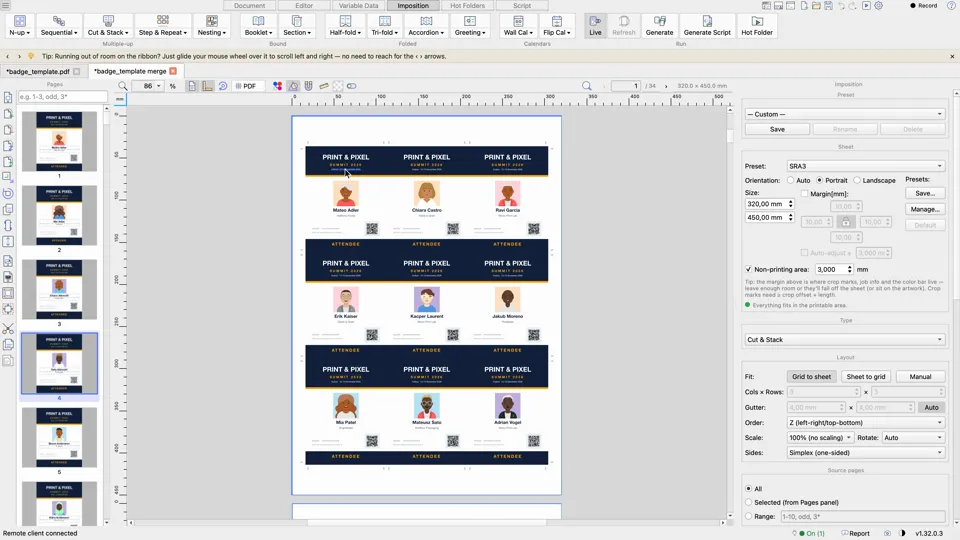Screen dimensions: 960x540
Task: Select the Cut & Stack tool
Action: point(108,26)
